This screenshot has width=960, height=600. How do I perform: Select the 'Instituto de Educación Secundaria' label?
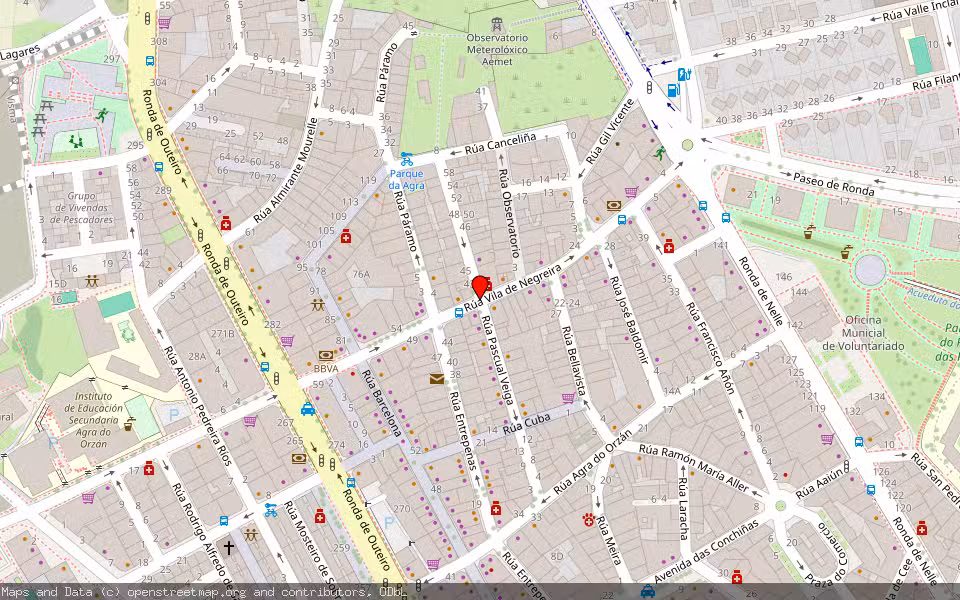[x=94, y=420]
